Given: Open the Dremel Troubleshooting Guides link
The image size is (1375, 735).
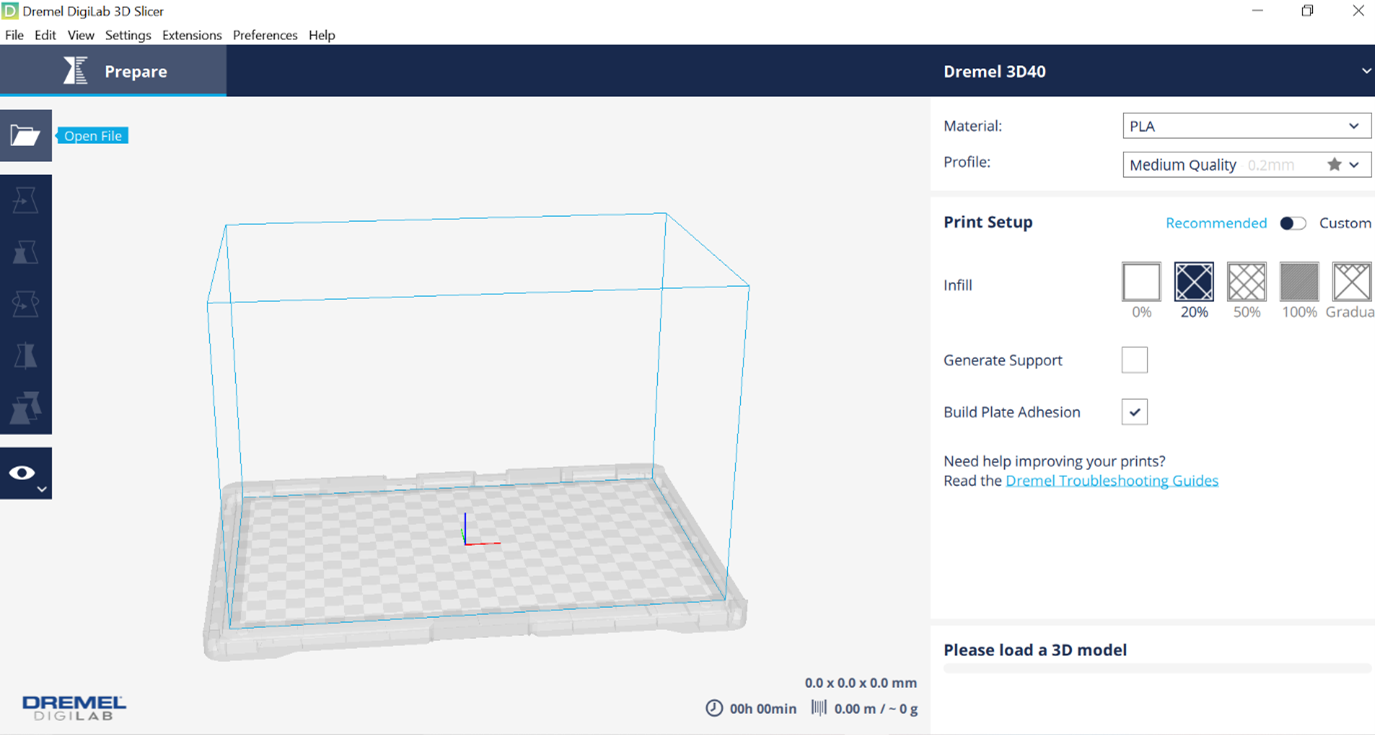Looking at the screenshot, I should coord(1112,481).
